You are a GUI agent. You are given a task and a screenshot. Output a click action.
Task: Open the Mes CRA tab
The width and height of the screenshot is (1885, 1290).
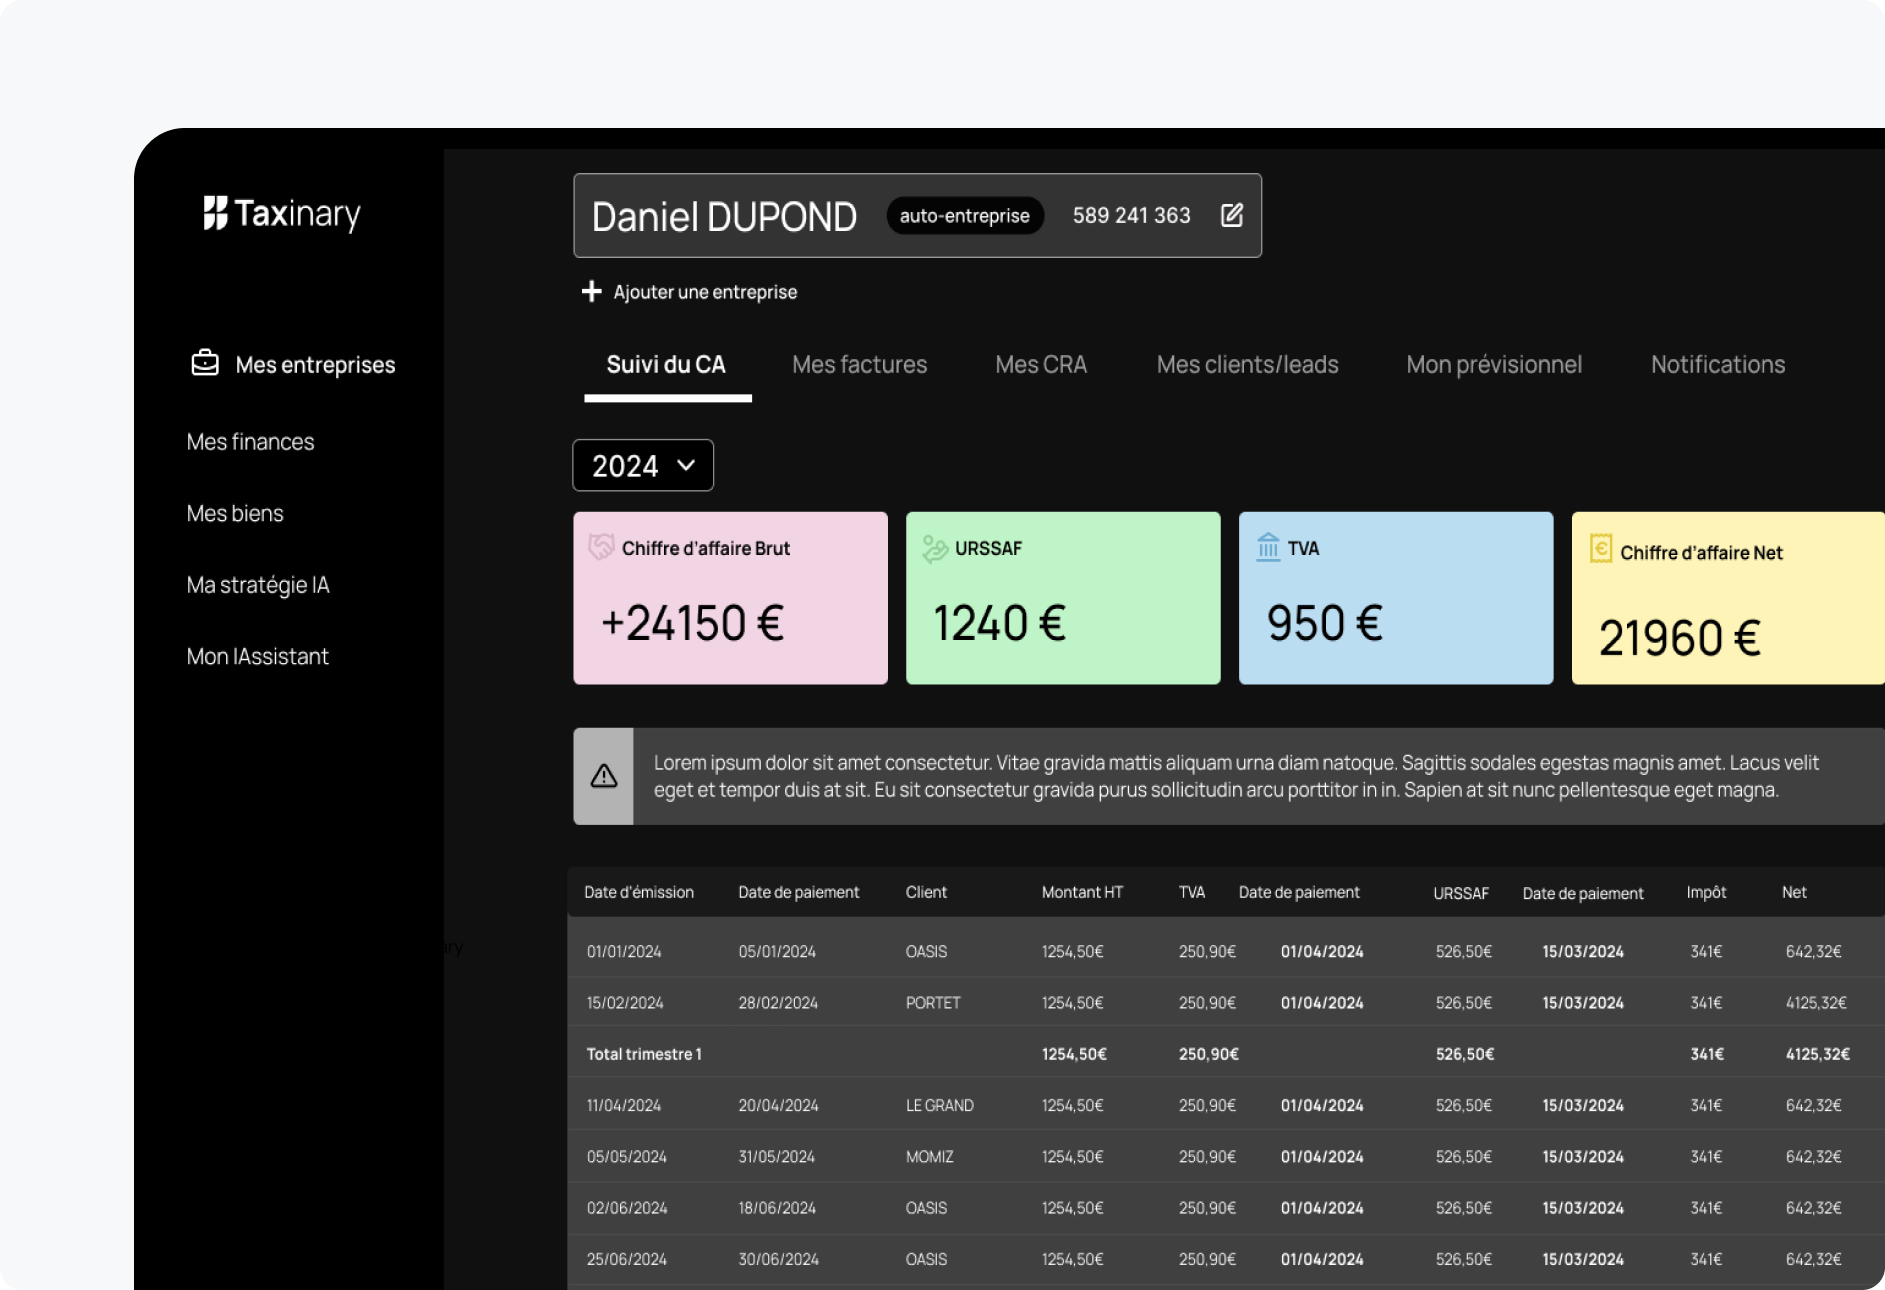coord(1040,365)
